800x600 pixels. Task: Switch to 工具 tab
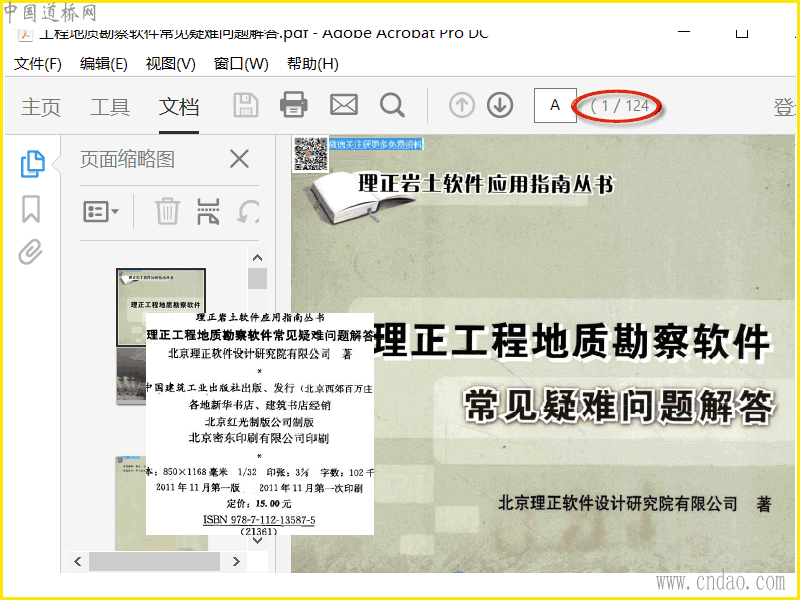click(110, 107)
